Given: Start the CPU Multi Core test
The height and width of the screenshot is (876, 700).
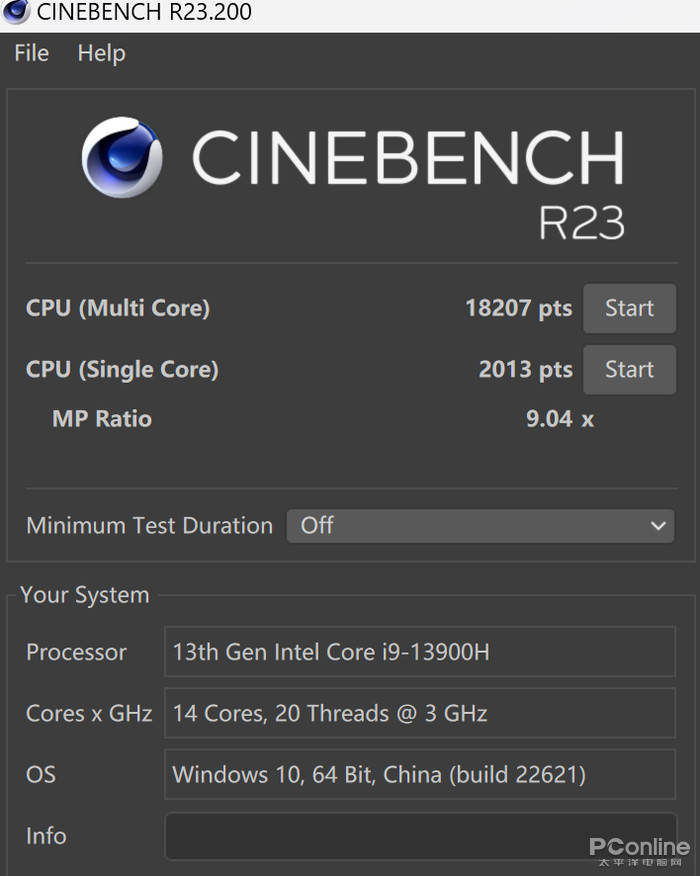Looking at the screenshot, I should tap(629, 308).
